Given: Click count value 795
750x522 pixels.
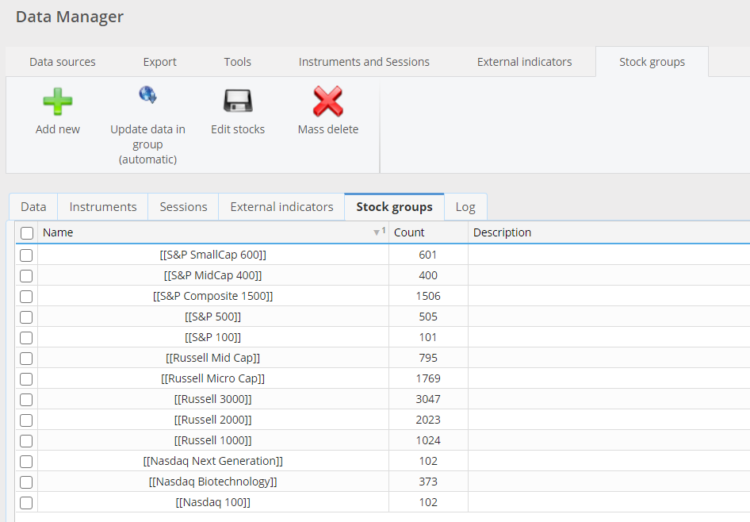Looking at the screenshot, I should 428,358.
